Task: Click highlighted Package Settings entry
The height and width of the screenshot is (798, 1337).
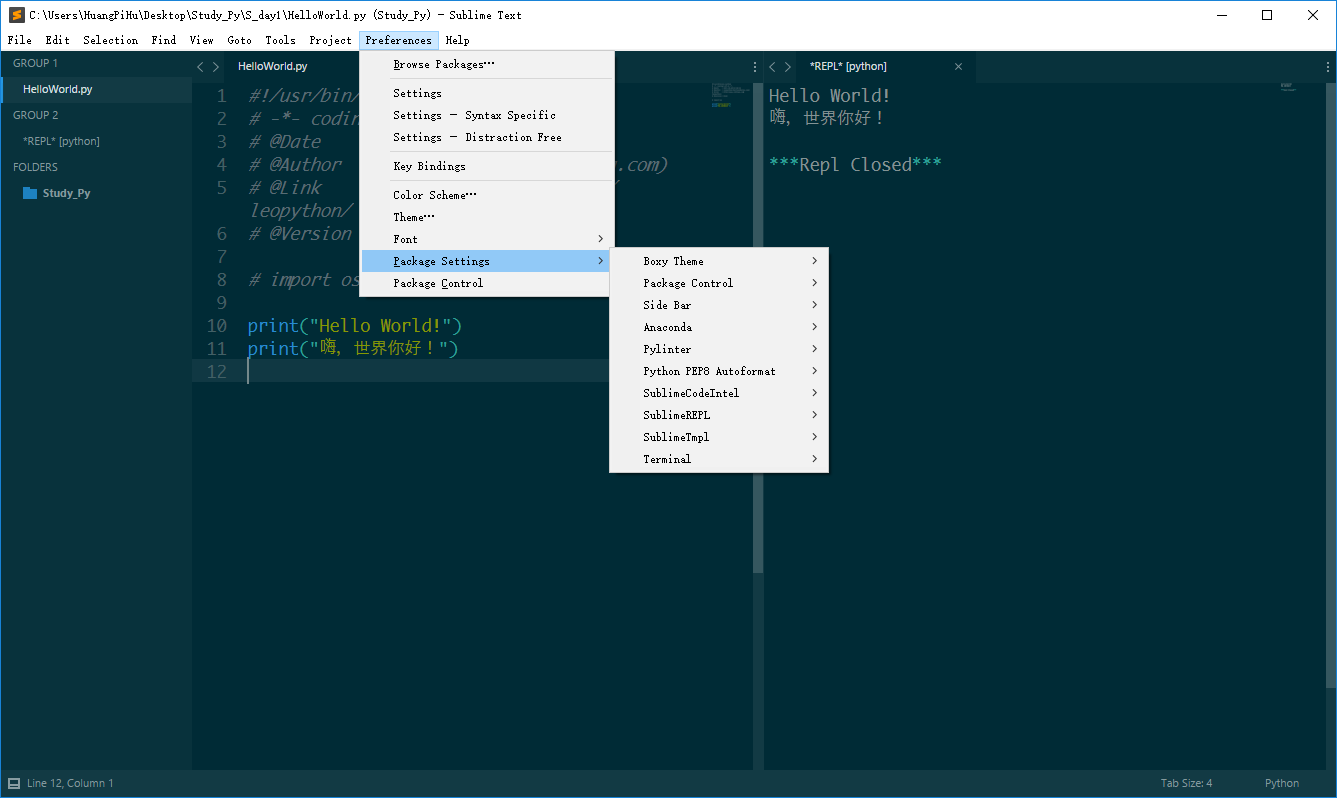Action: (487, 261)
